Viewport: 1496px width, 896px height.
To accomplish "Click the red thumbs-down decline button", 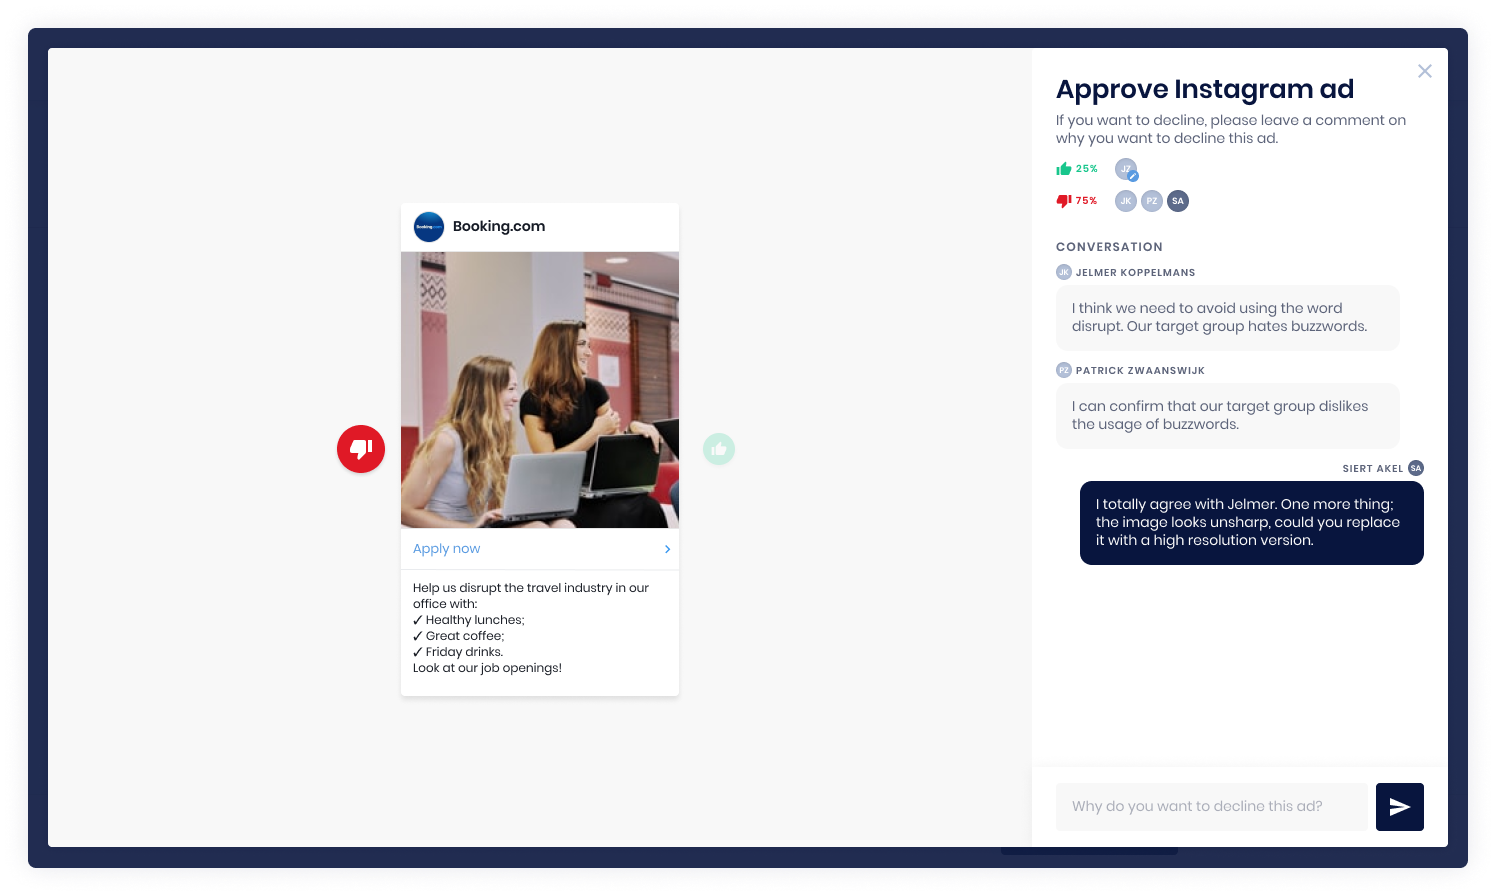I will tap(361, 449).
